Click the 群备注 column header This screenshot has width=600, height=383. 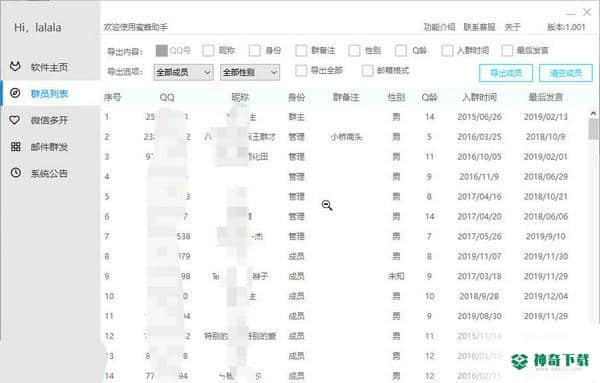[346, 97]
